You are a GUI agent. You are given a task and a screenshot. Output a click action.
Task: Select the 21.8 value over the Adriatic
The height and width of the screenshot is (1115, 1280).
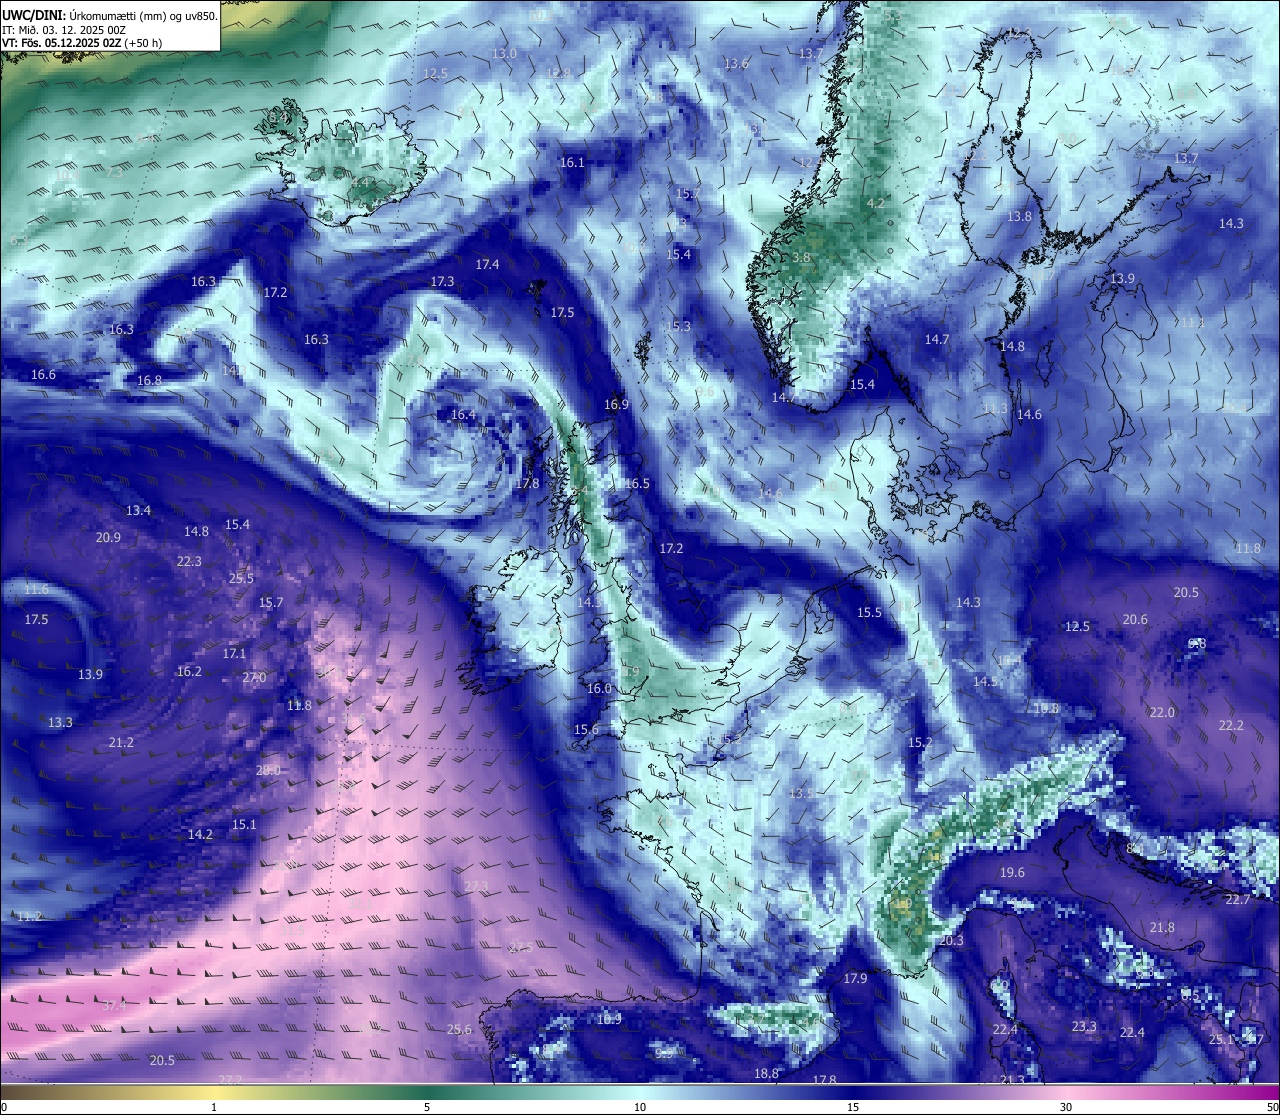point(1162,927)
